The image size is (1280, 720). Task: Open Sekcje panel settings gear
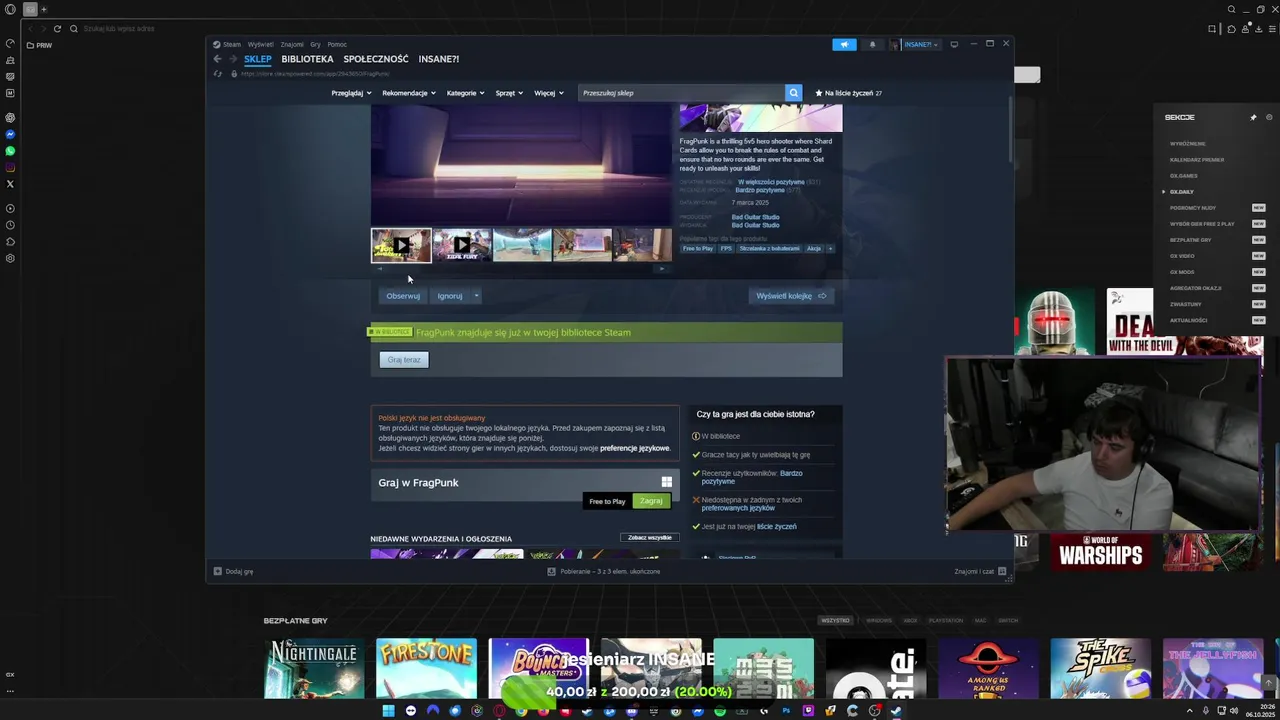pyautogui.click(x=1269, y=117)
